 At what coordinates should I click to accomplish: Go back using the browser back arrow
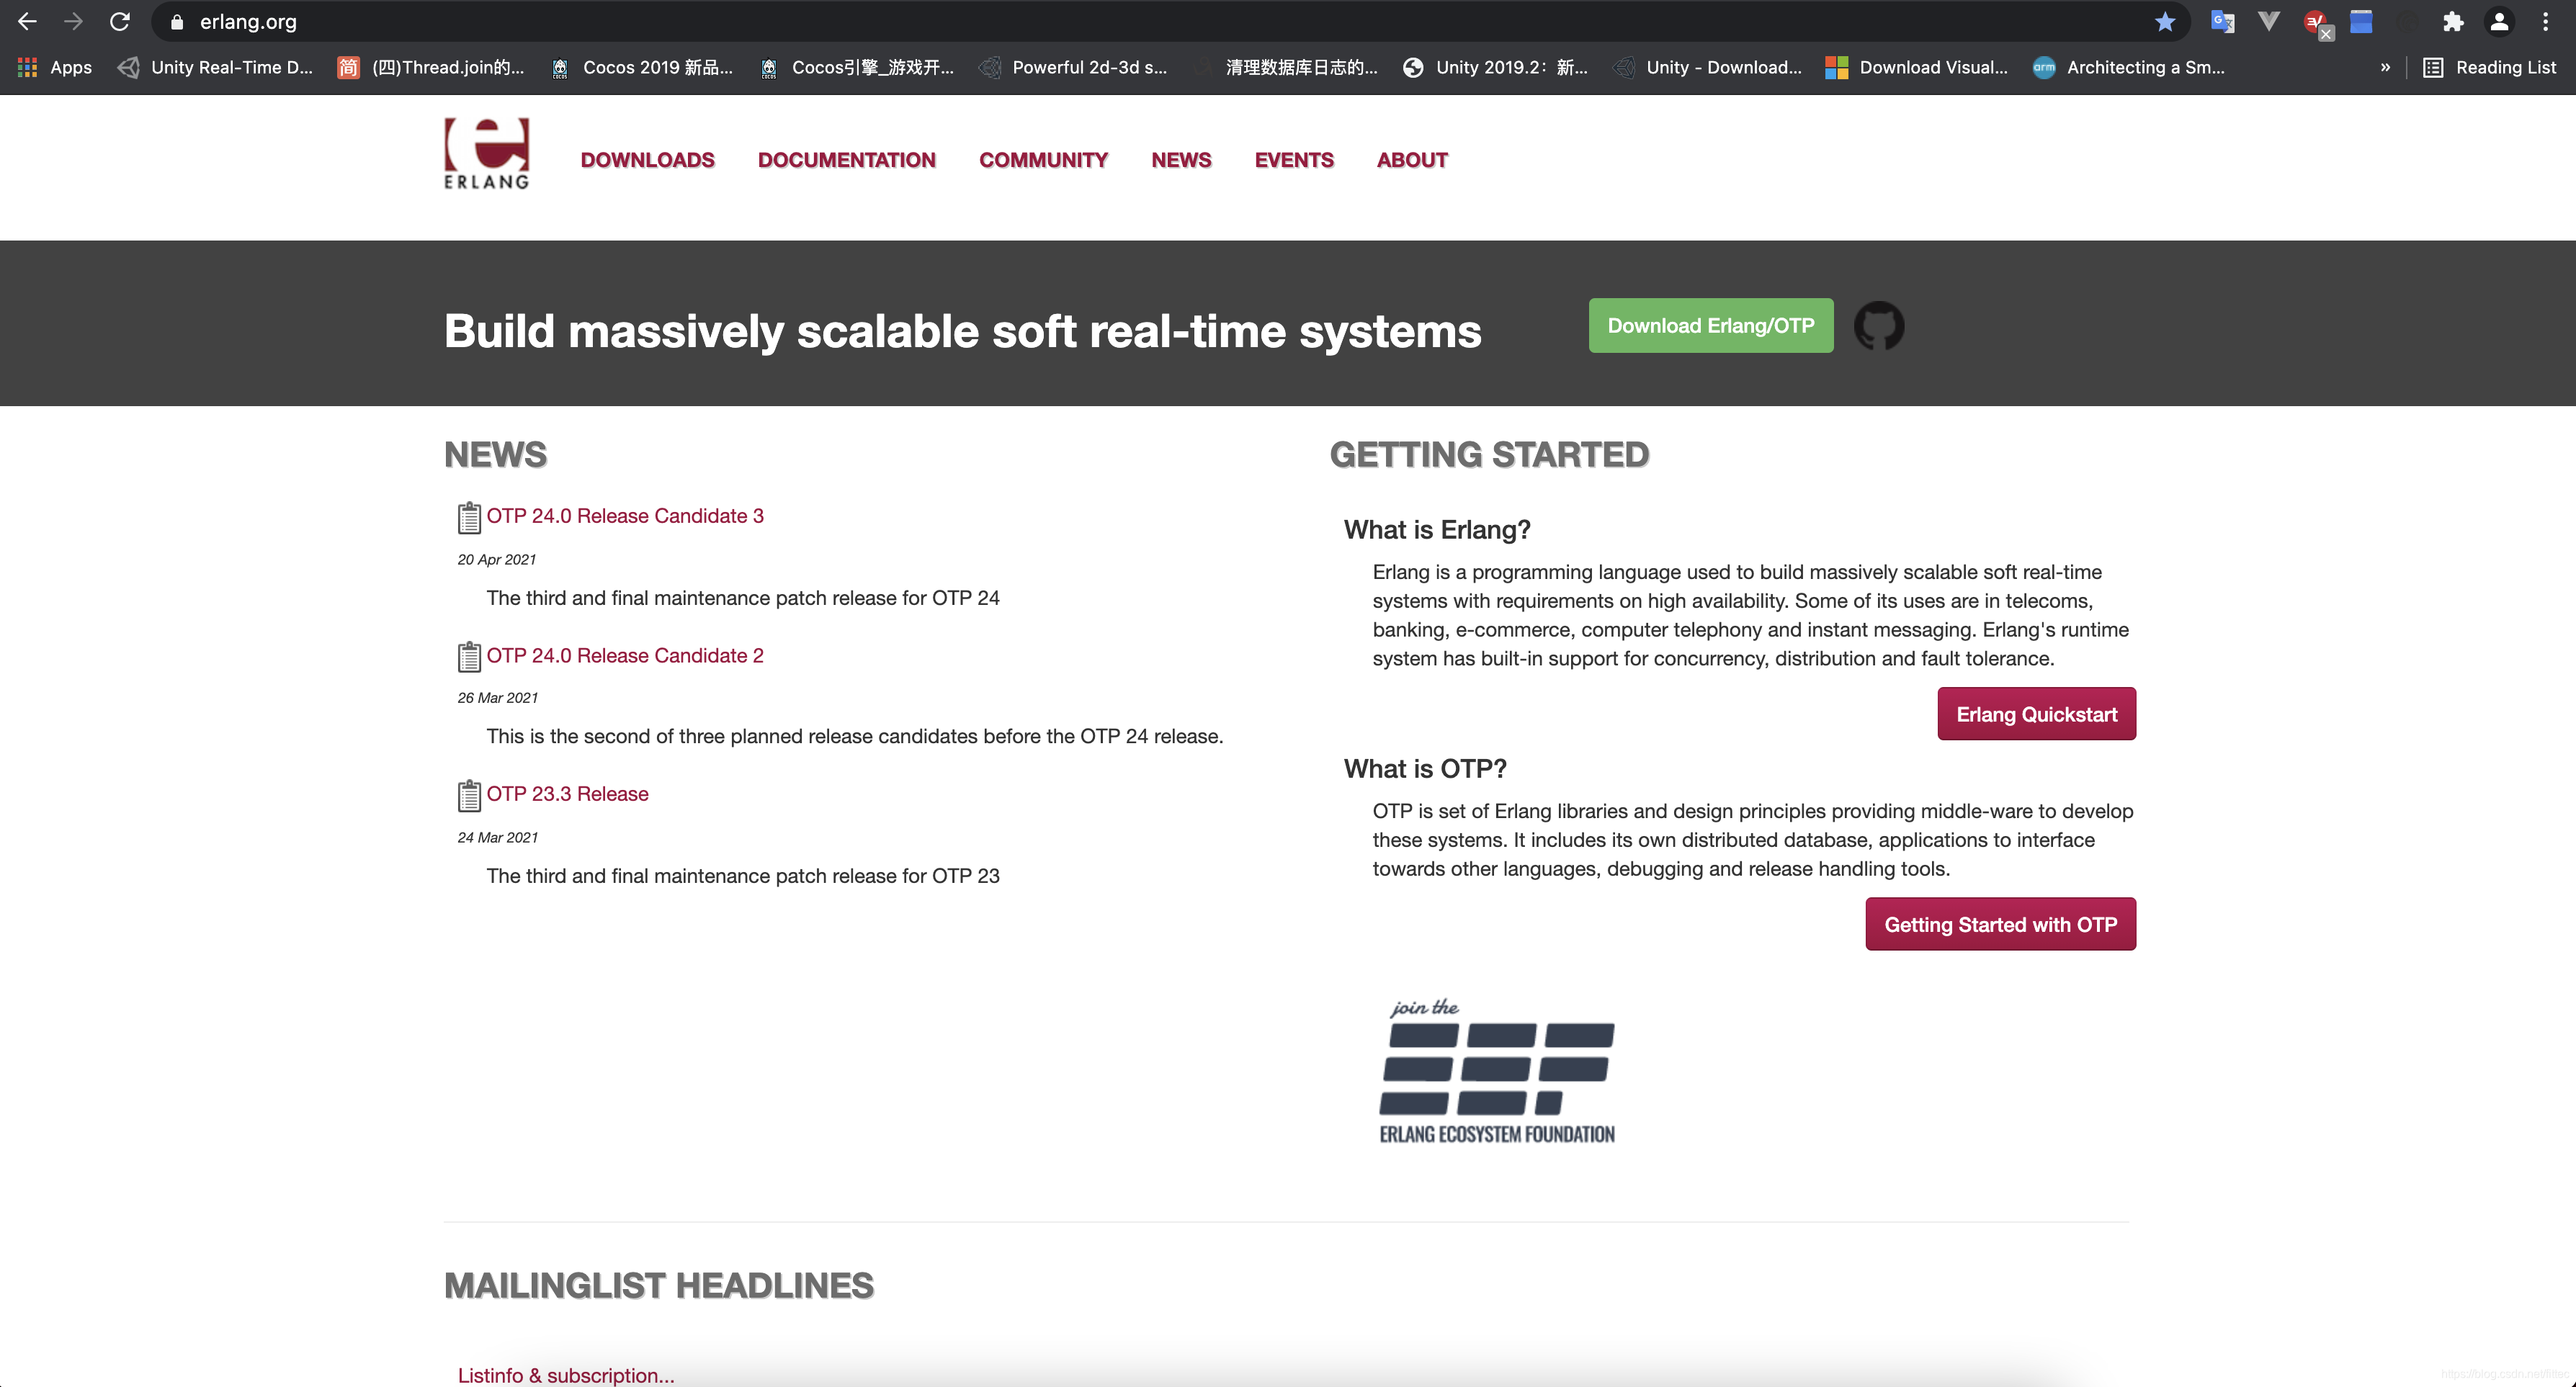27,21
